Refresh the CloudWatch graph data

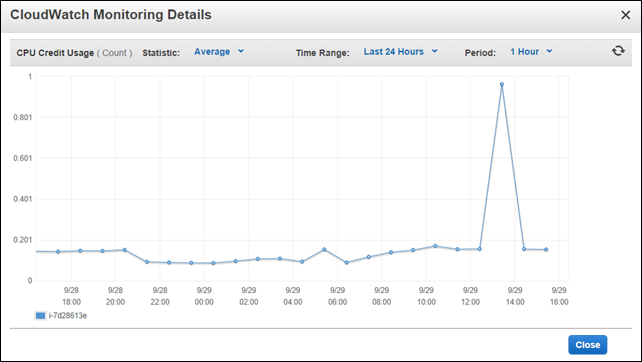point(618,51)
